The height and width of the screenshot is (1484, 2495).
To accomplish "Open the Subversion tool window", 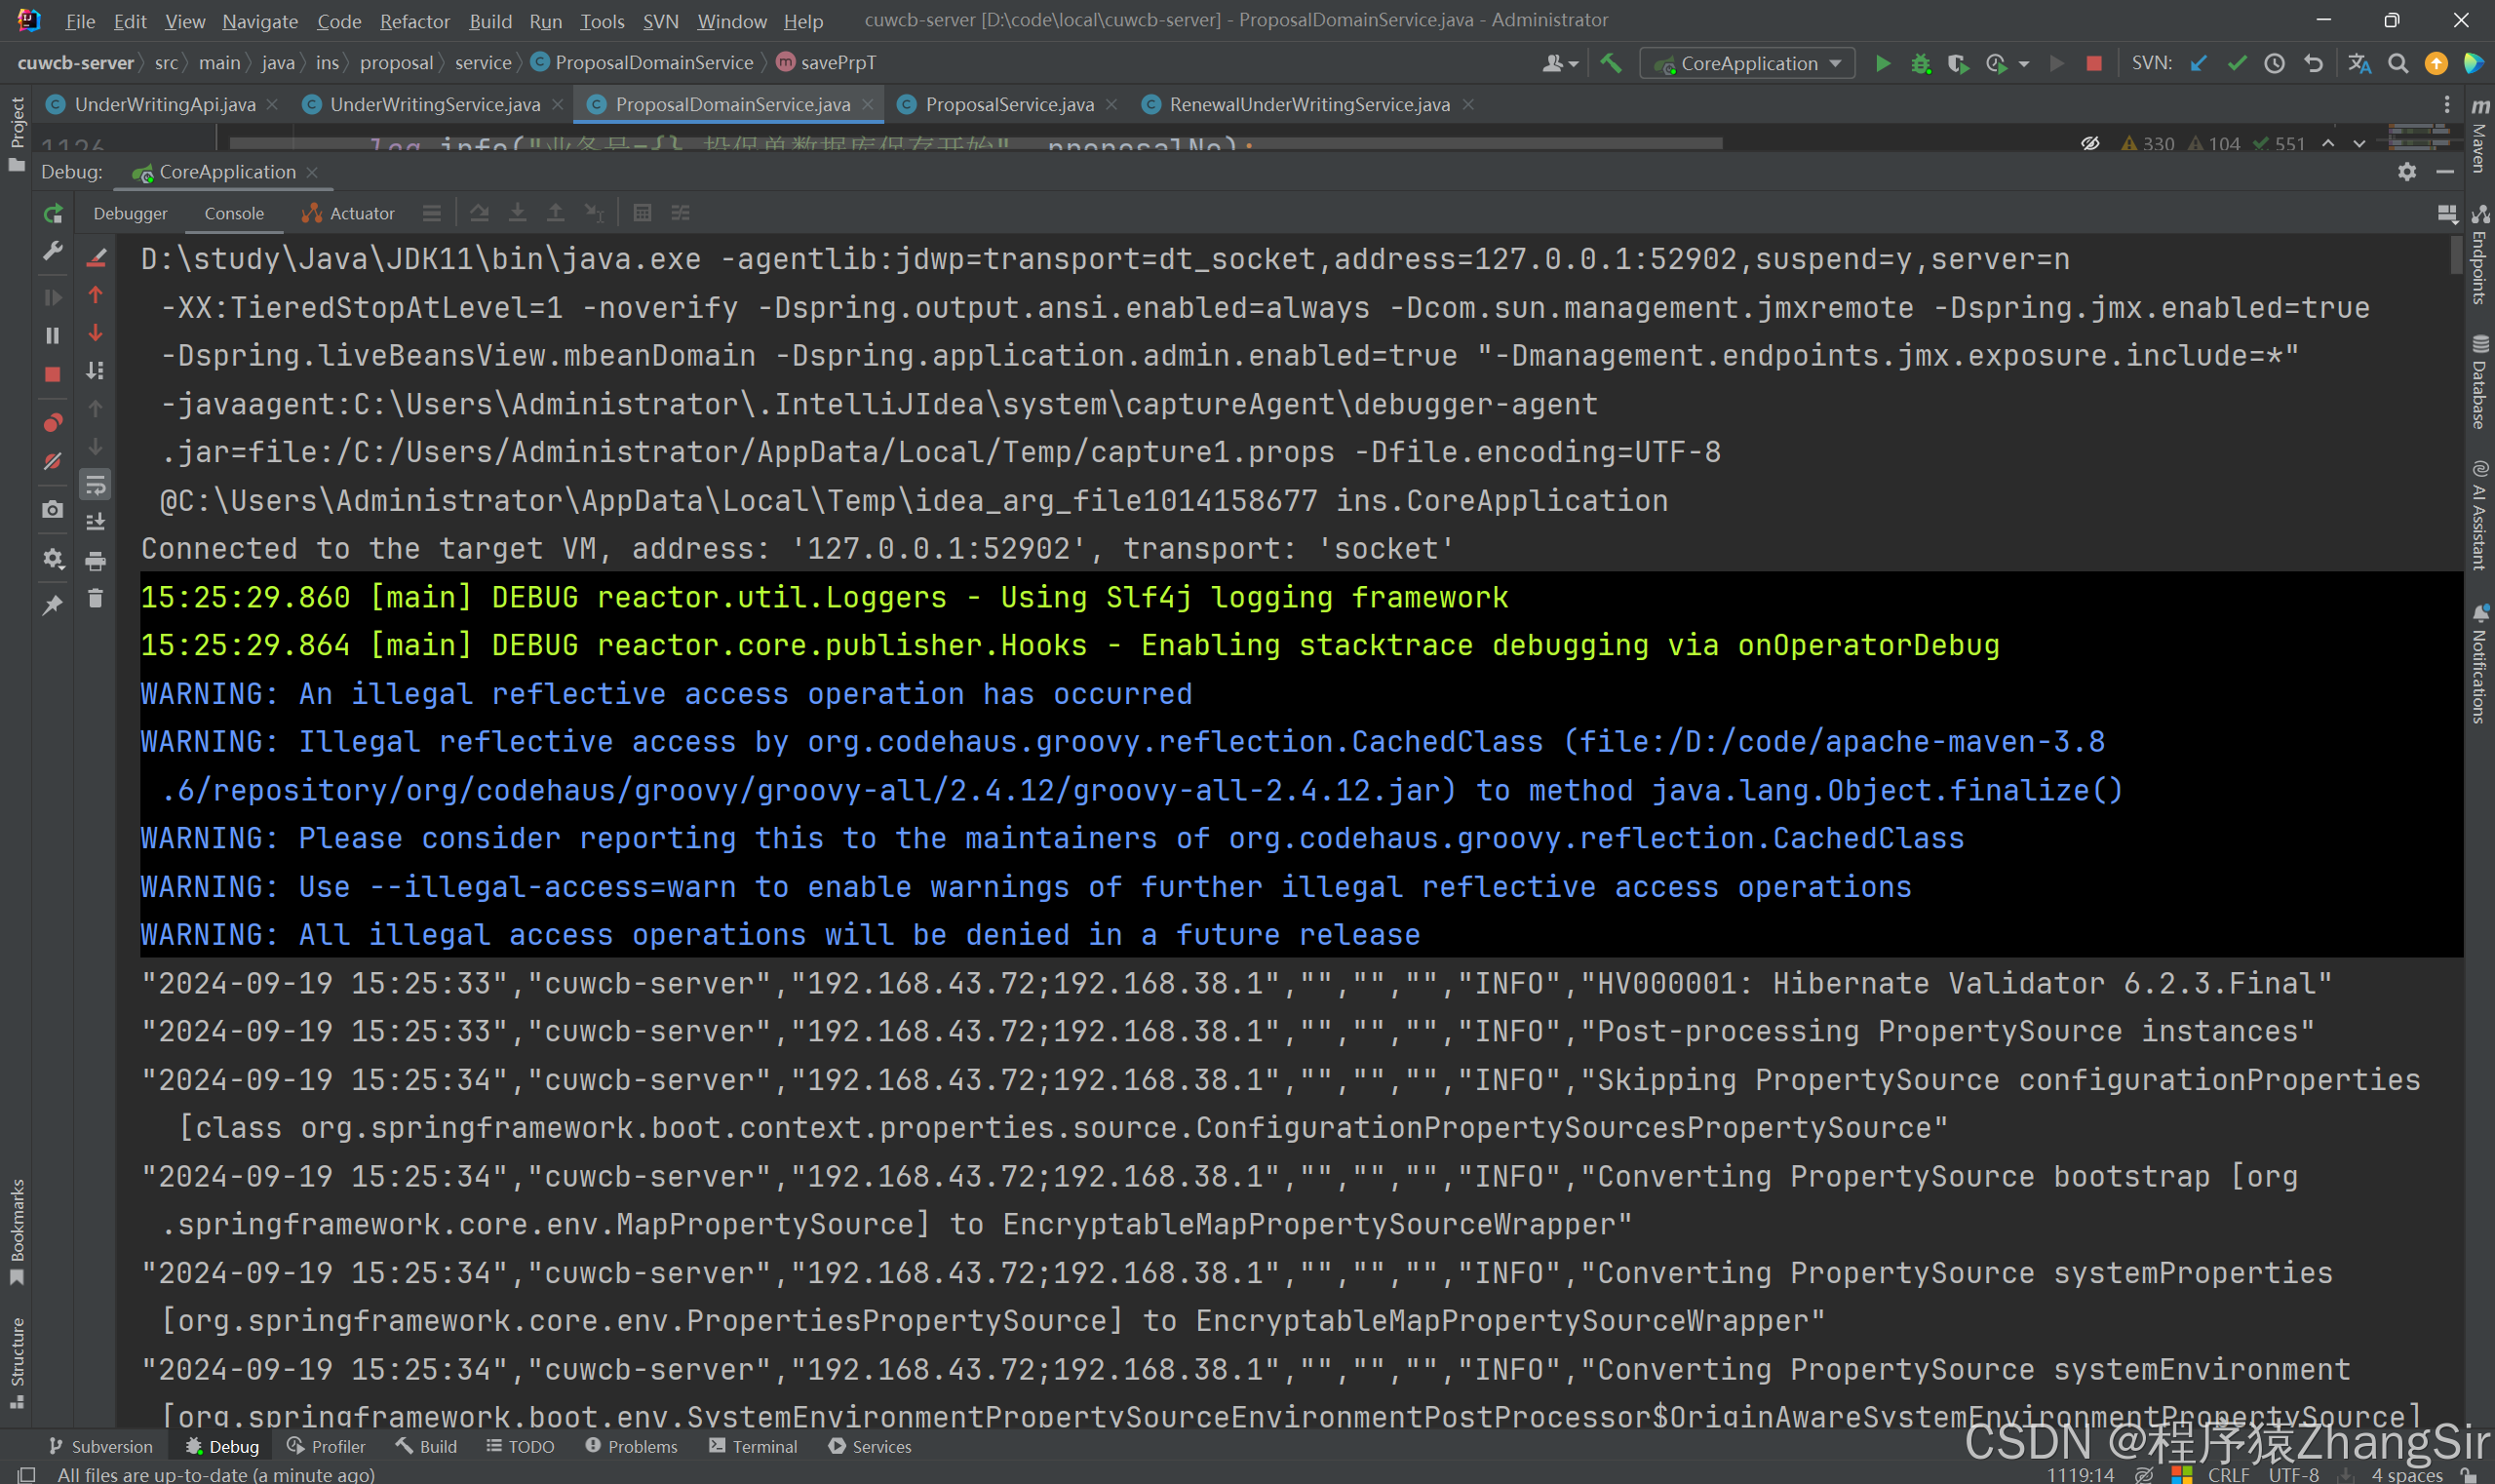I will [x=101, y=1446].
